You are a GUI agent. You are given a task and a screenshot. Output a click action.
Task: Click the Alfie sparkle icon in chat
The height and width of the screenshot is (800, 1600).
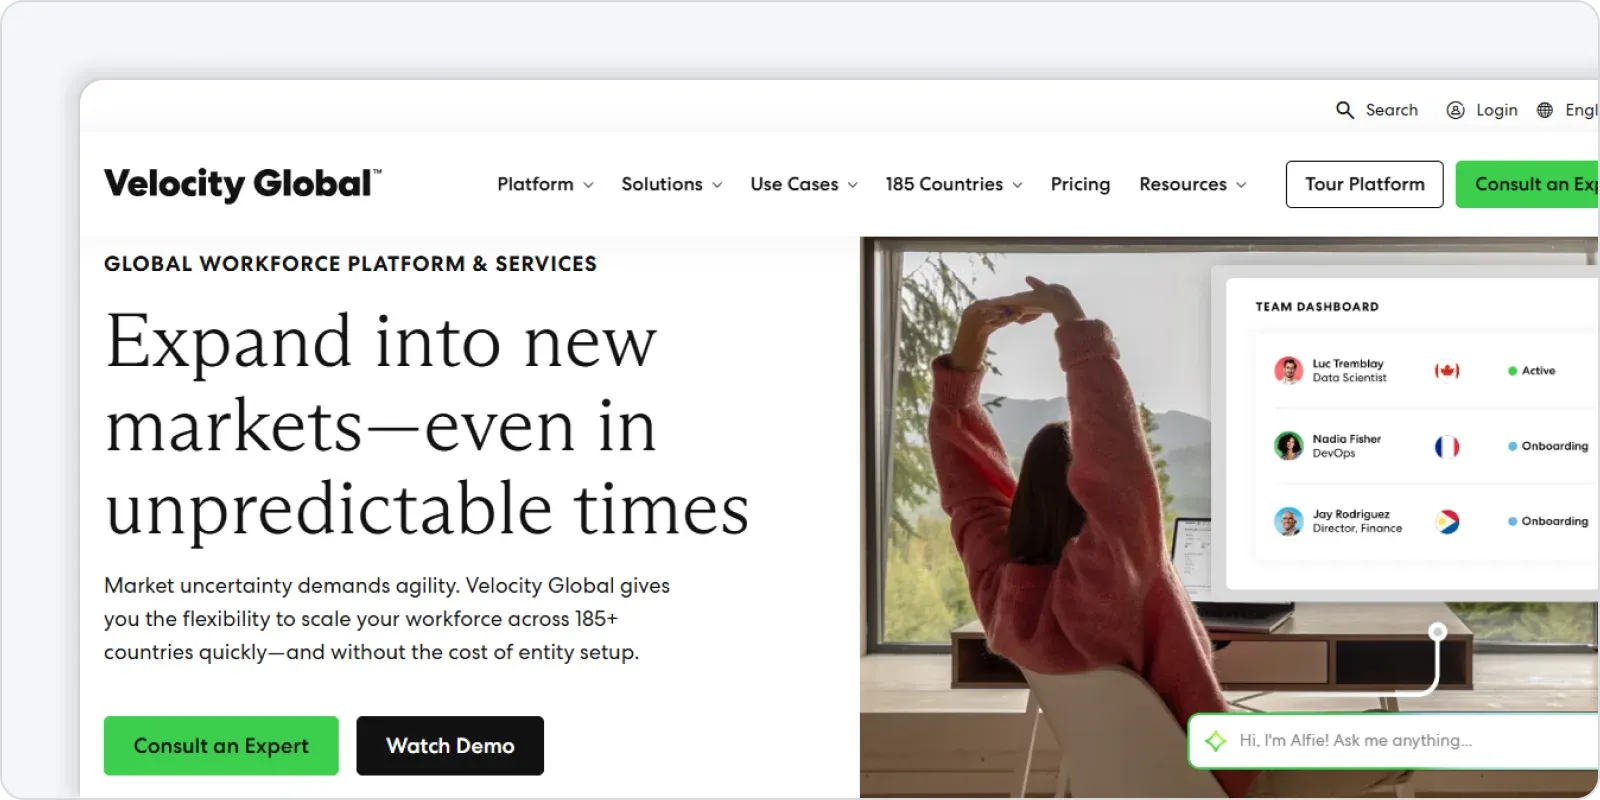coord(1216,741)
